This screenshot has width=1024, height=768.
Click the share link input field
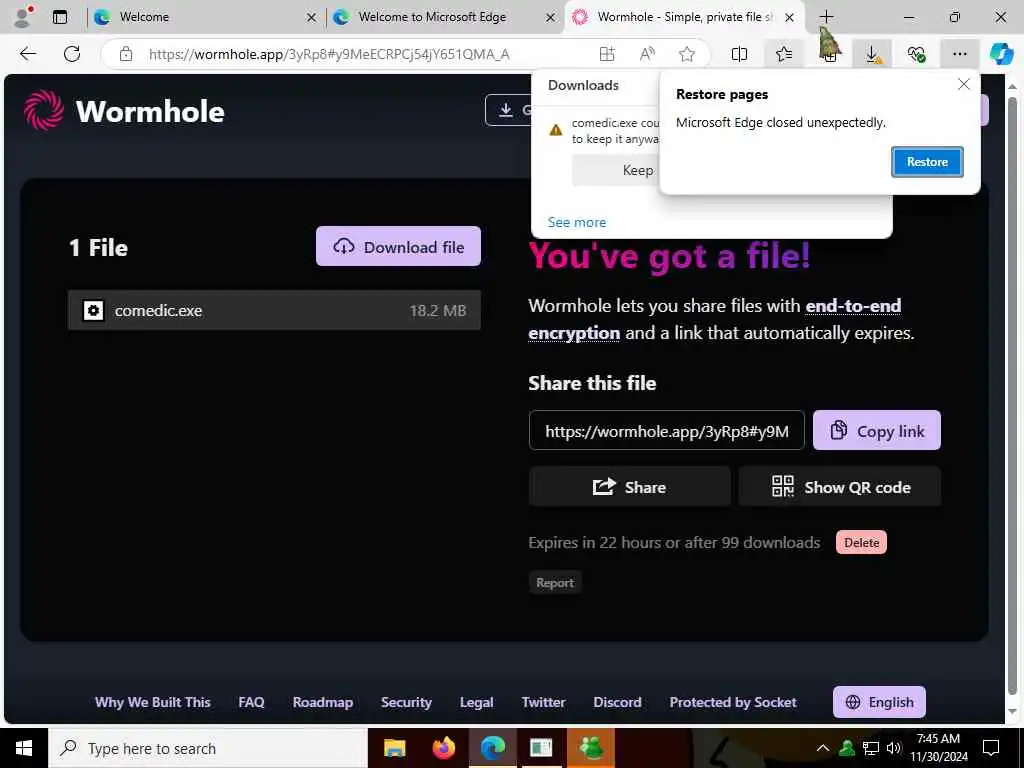(666, 430)
